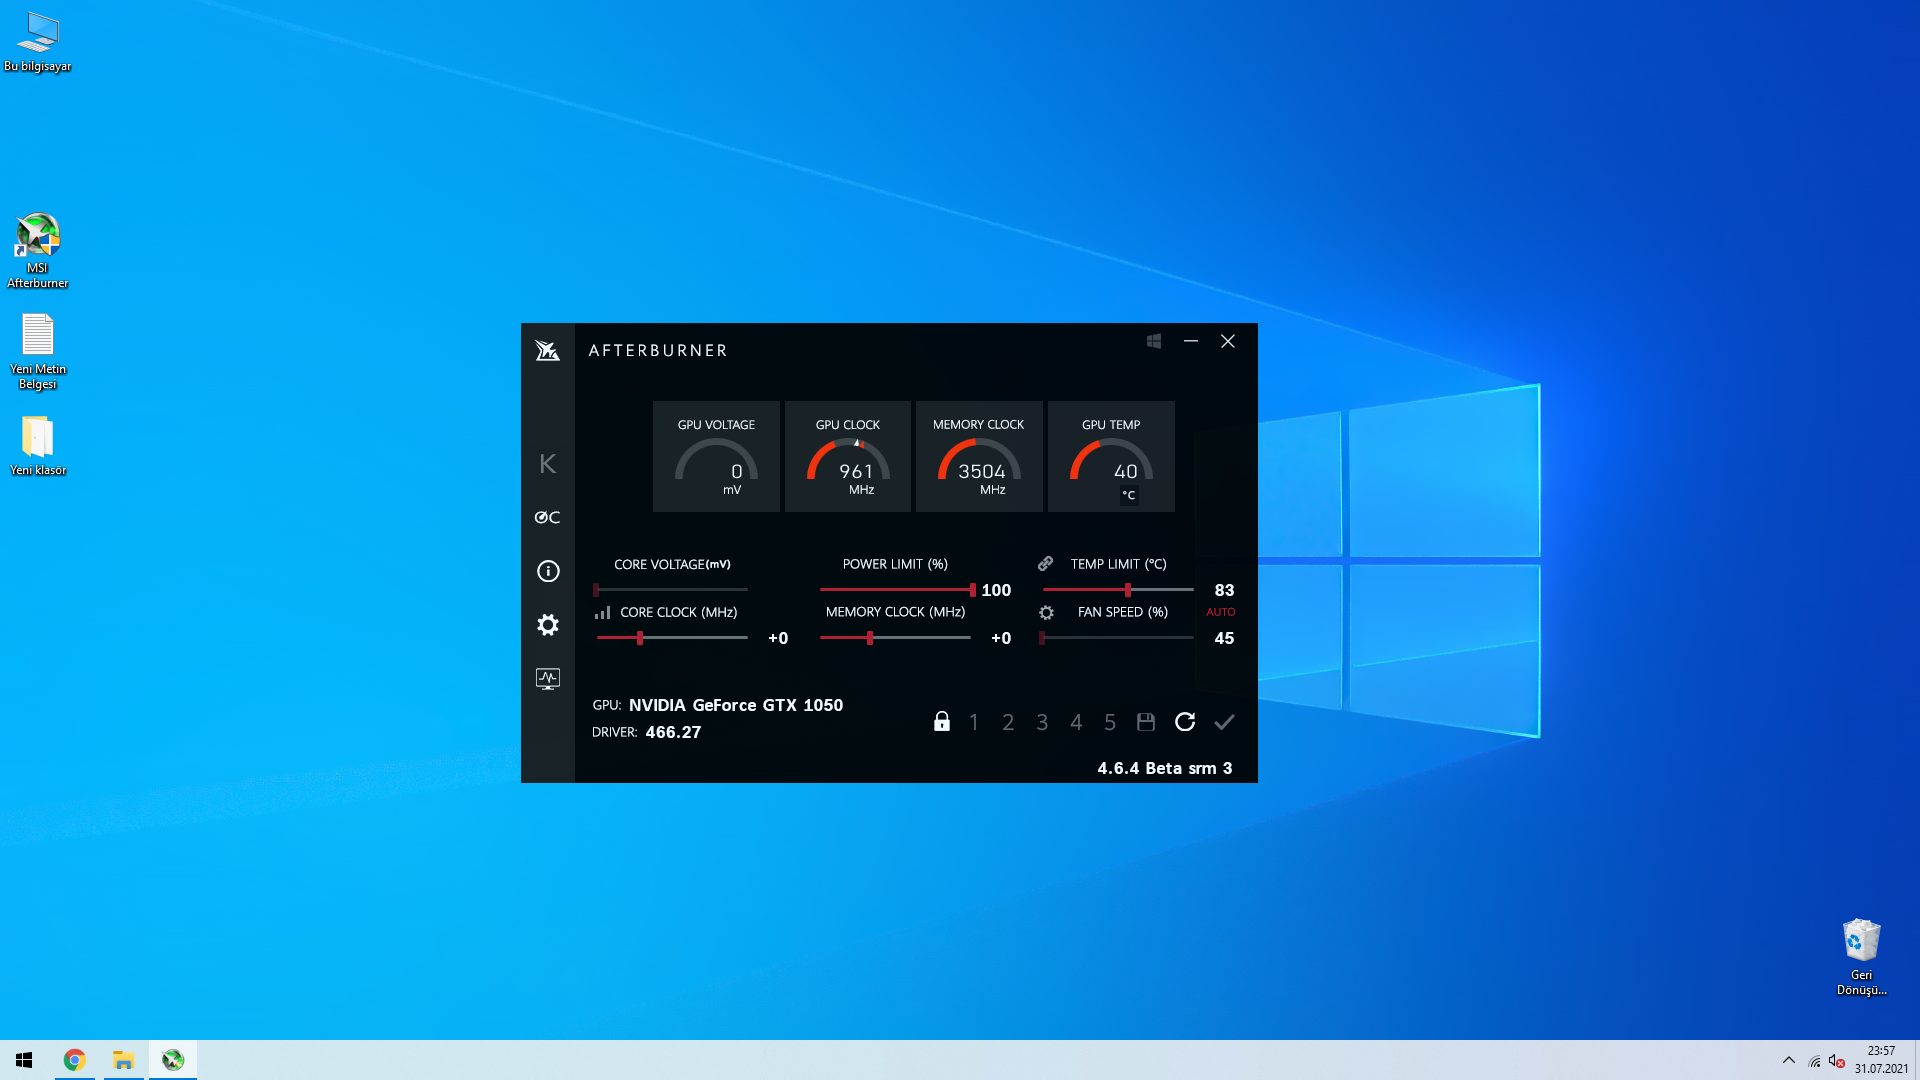This screenshot has height=1080, width=1920.
Task: Open the Kombustor stress test (K icon)
Action: 547,463
